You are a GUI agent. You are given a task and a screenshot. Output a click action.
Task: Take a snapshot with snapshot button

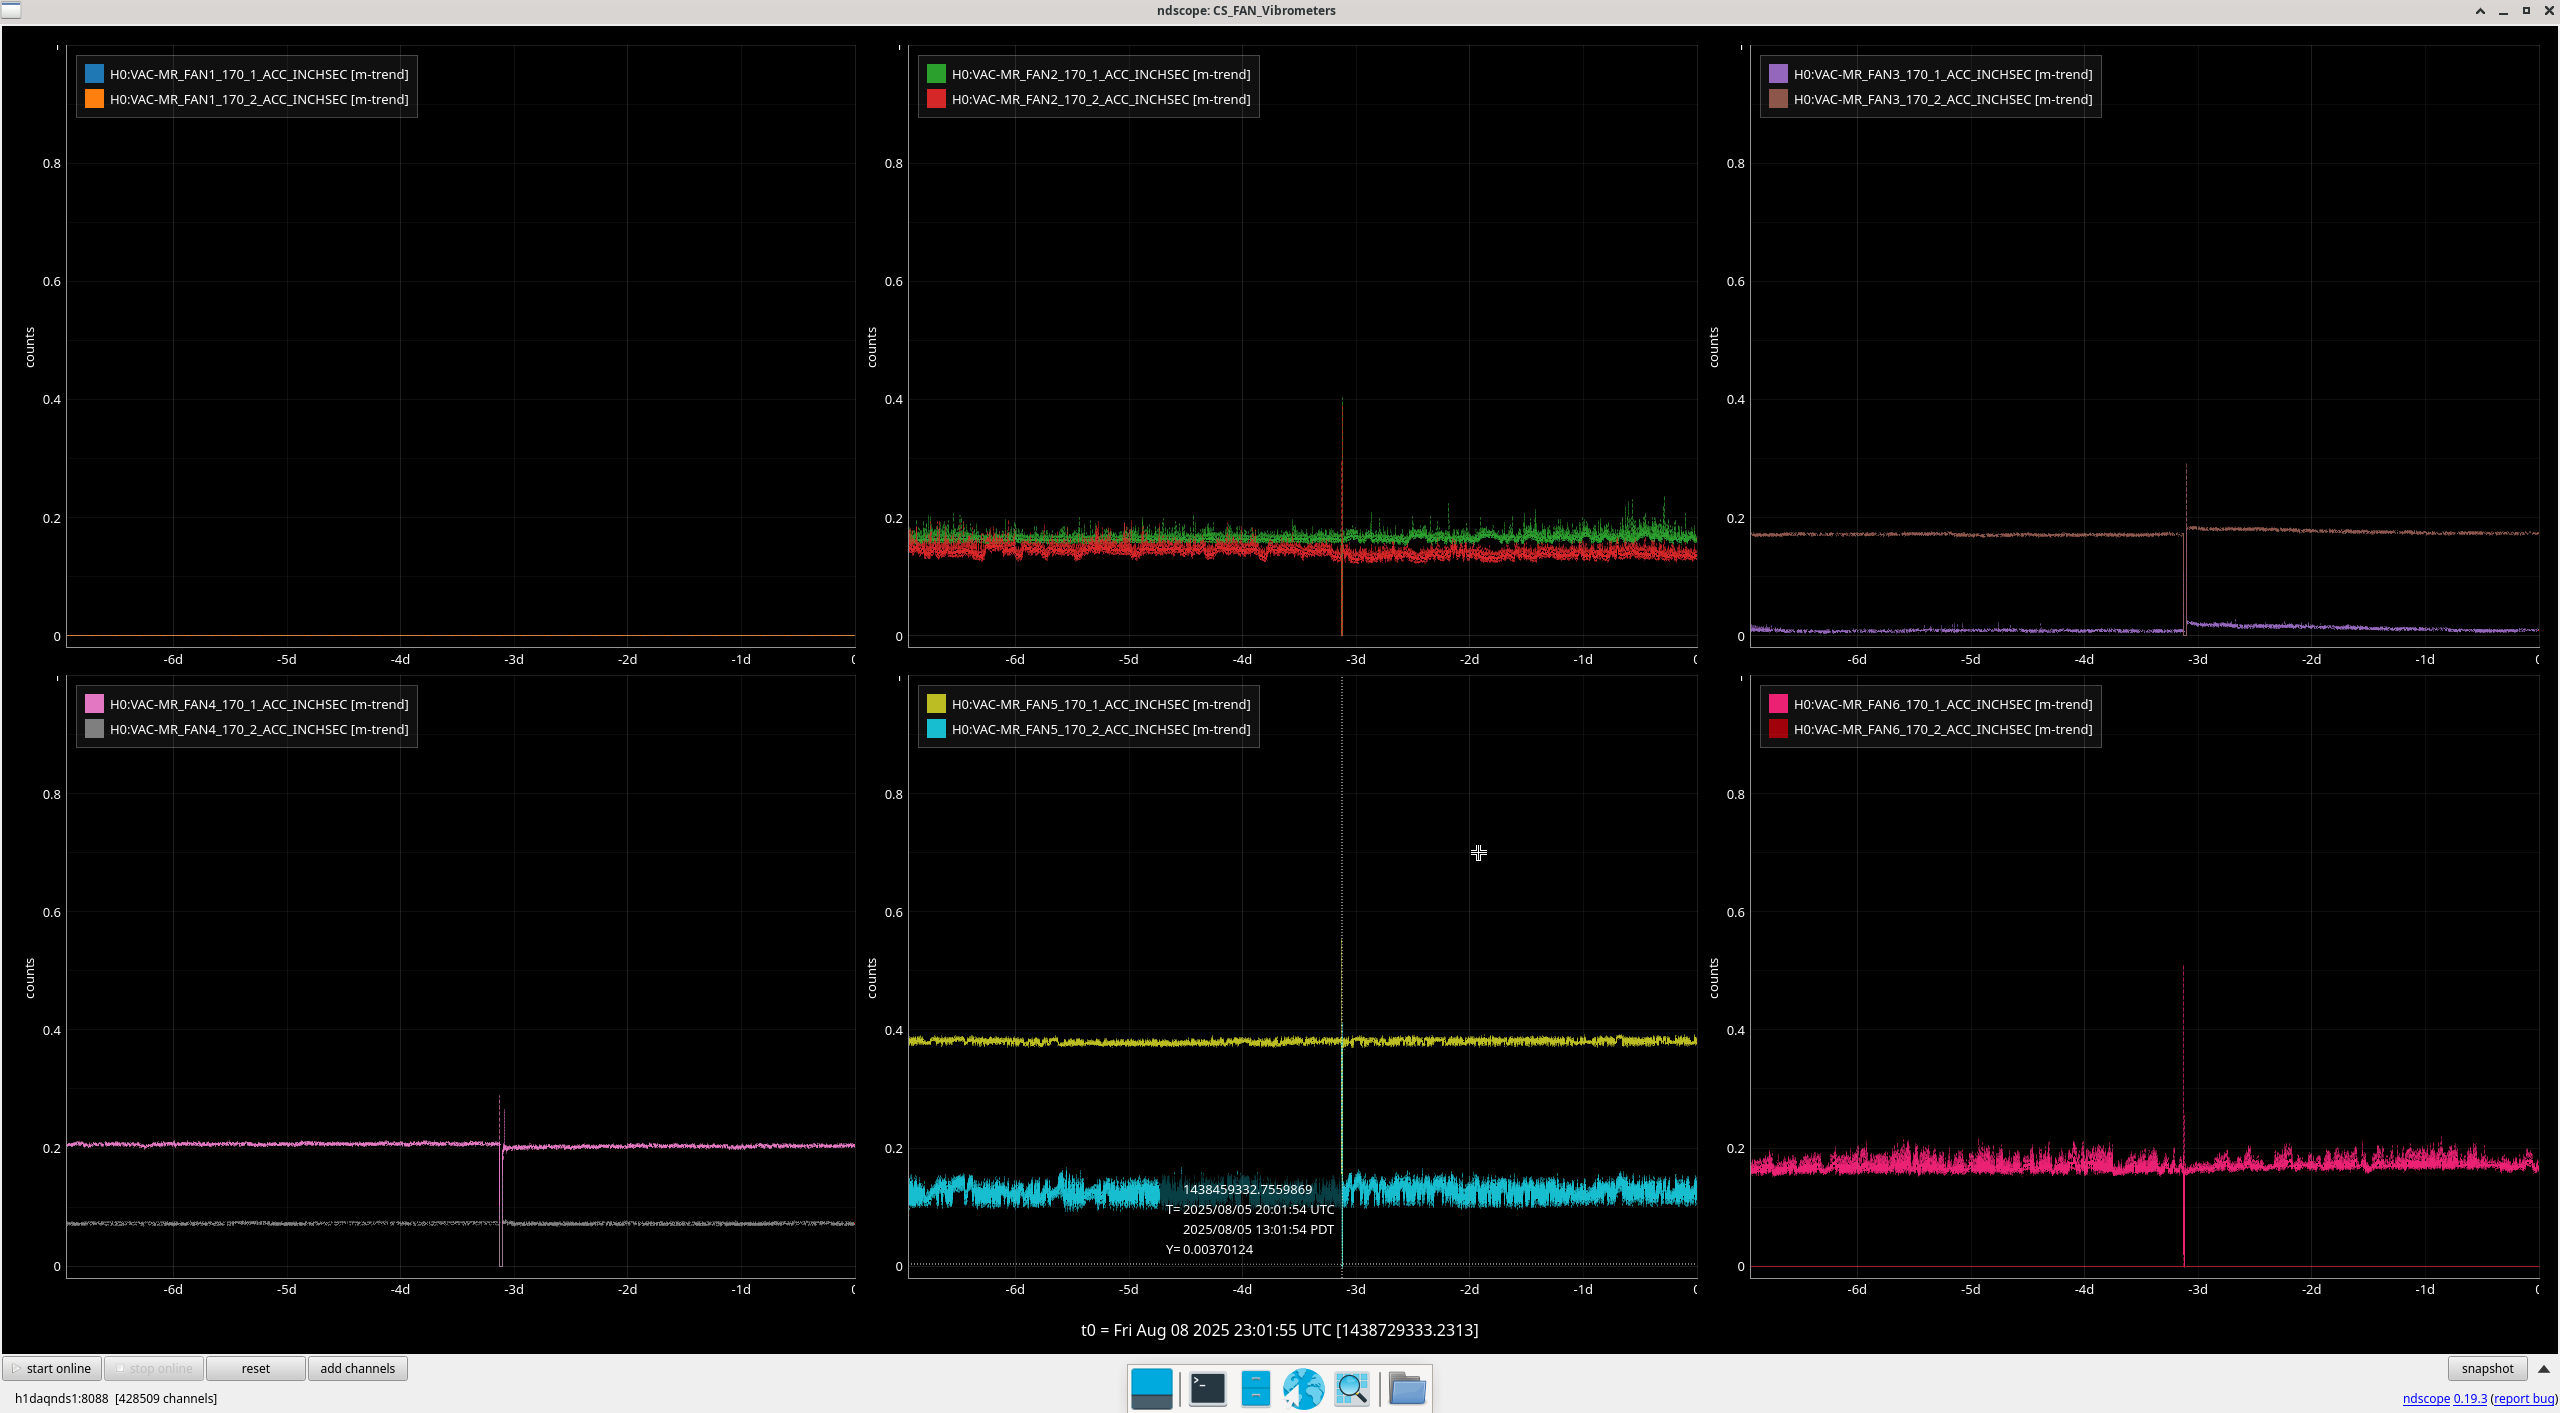pyautogui.click(x=2487, y=1369)
